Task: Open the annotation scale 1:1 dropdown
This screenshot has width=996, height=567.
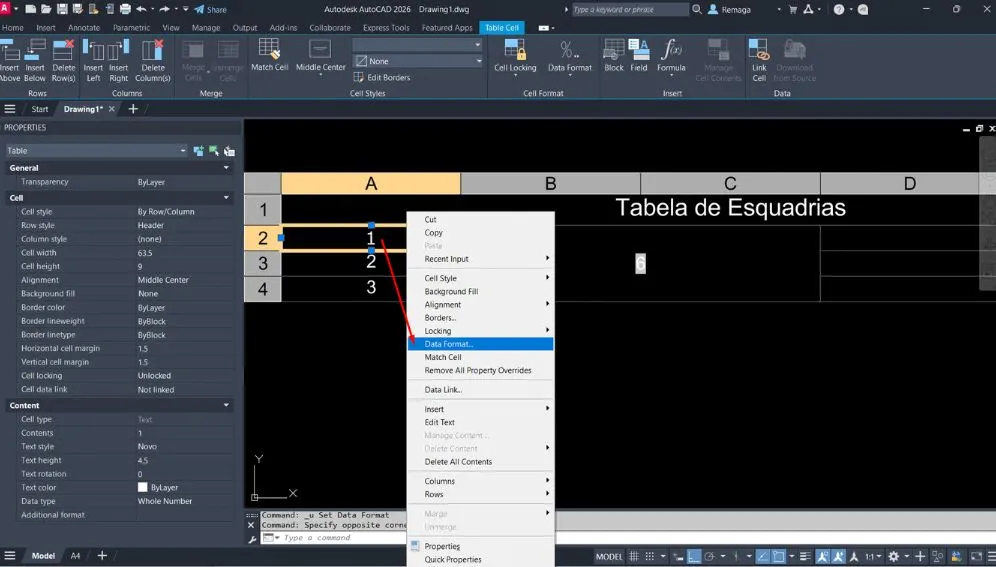Action: tap(873, 556)
